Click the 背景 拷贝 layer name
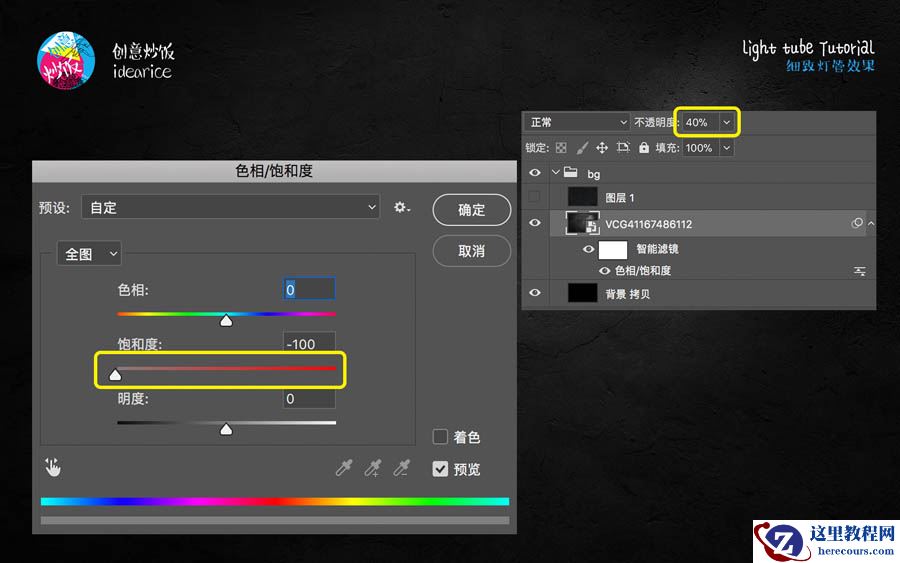Image resolution: width=900 pixels, height=563 pixels. (627, 294)
